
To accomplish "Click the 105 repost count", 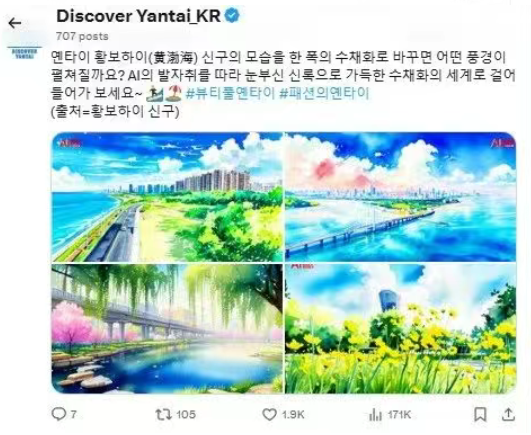I will pos(186,414).
